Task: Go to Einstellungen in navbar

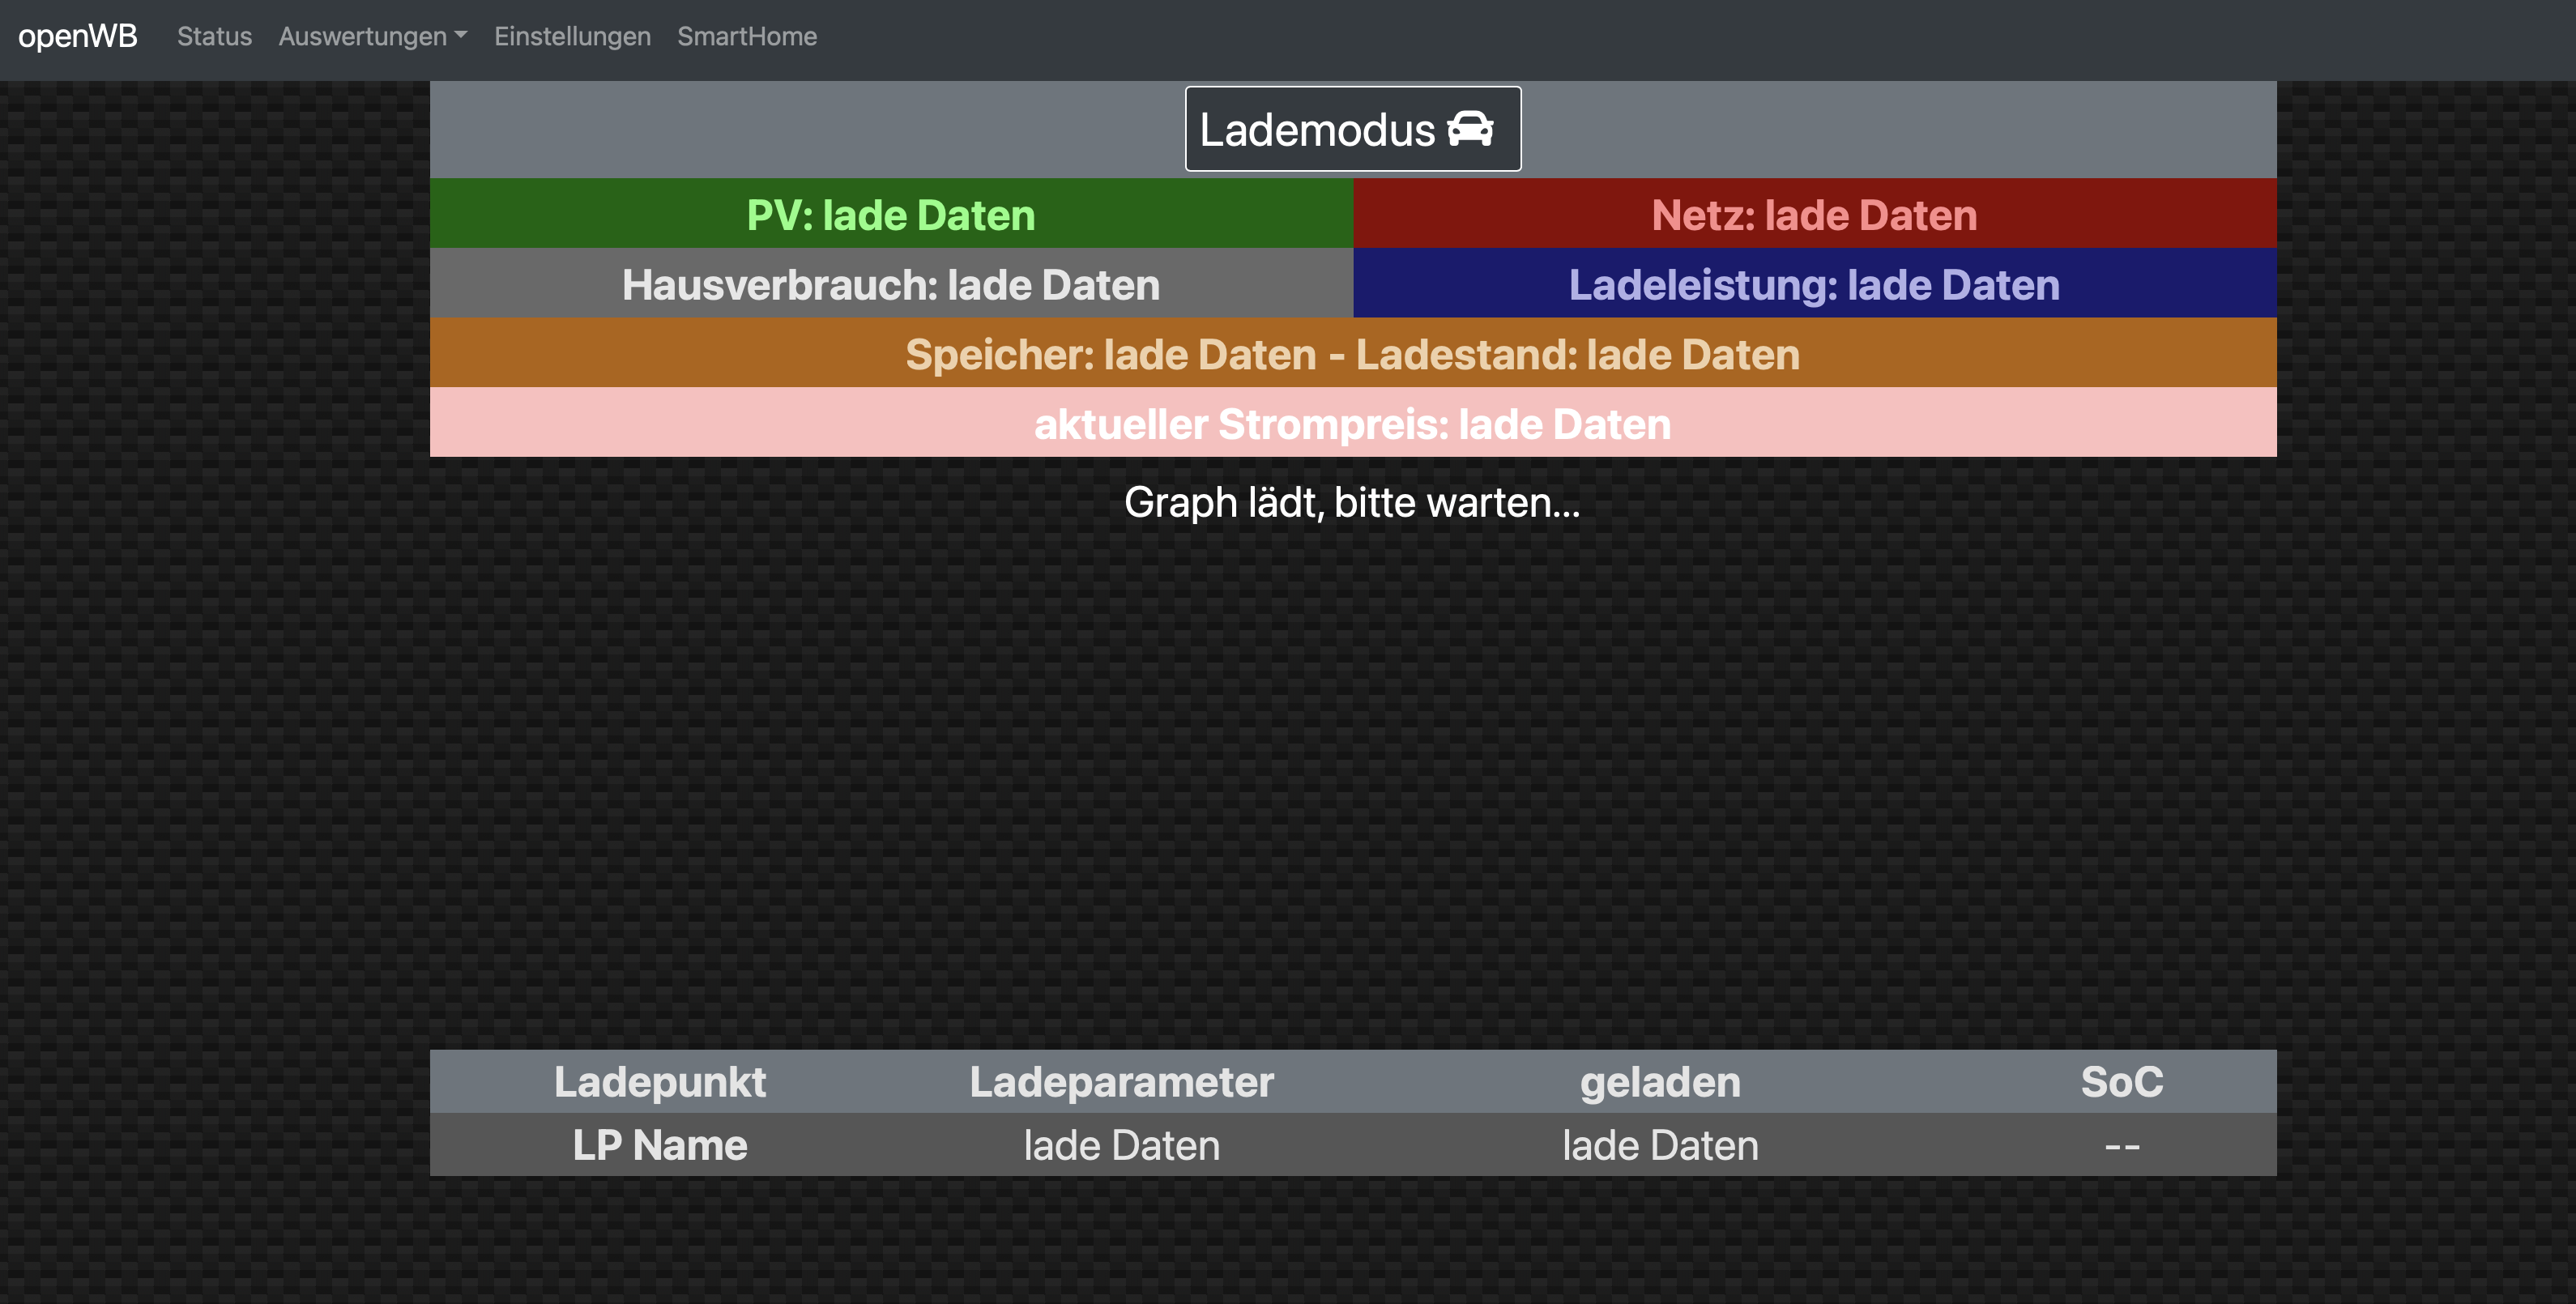Action: 572,36
